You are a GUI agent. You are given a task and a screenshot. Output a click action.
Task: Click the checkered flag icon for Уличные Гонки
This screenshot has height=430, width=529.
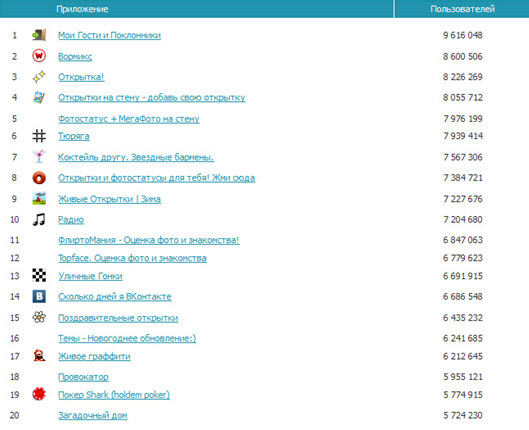point(39,276)
